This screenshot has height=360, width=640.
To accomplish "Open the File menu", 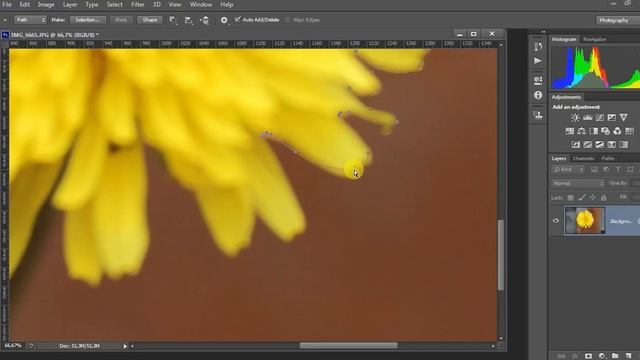I will [7, 5].
